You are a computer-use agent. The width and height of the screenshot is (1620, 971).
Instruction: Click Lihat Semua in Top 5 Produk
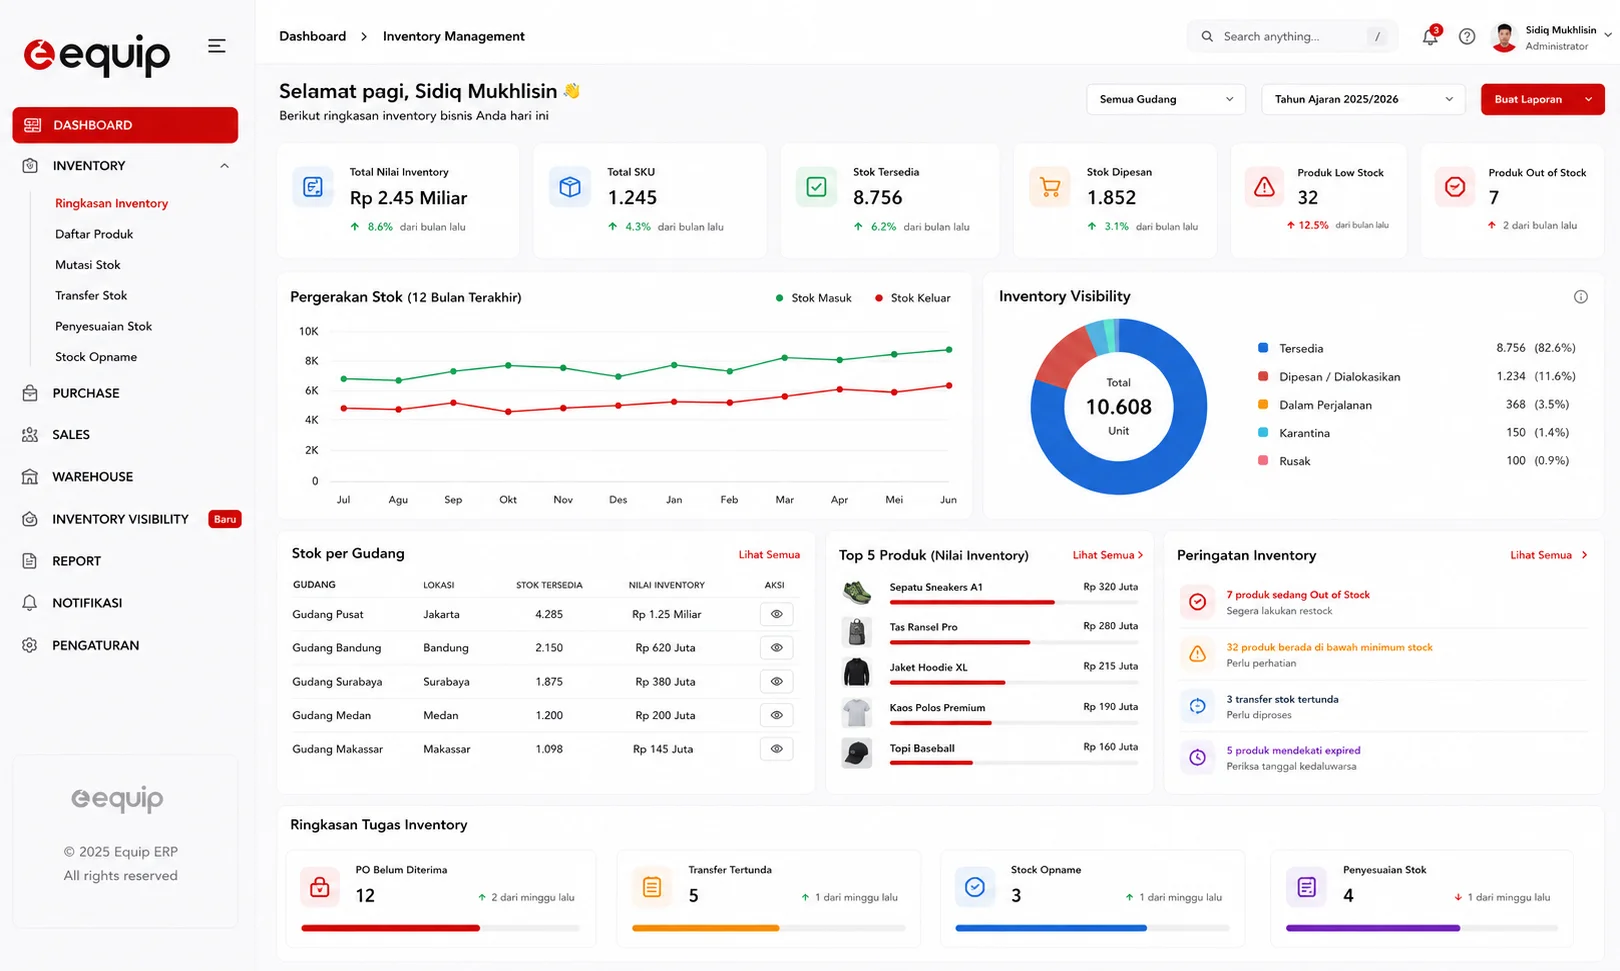point(1107,555)
